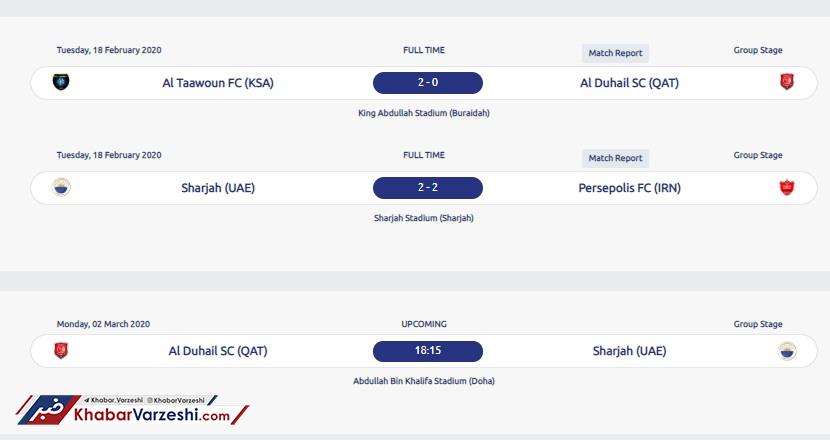Click the KhabarVarzeshi logo icon

coord(49,410)
